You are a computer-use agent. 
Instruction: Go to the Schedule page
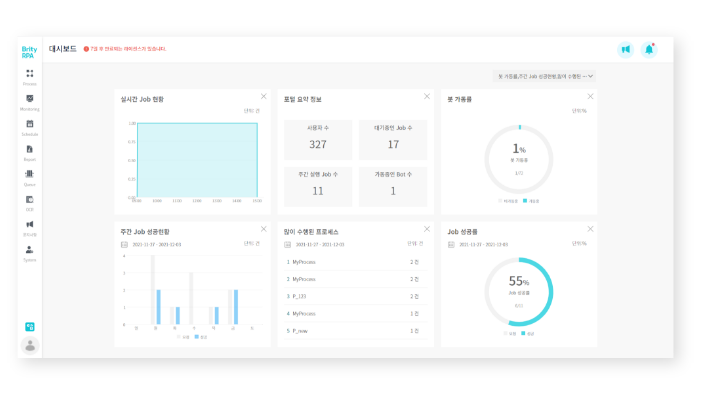[30, 127]
